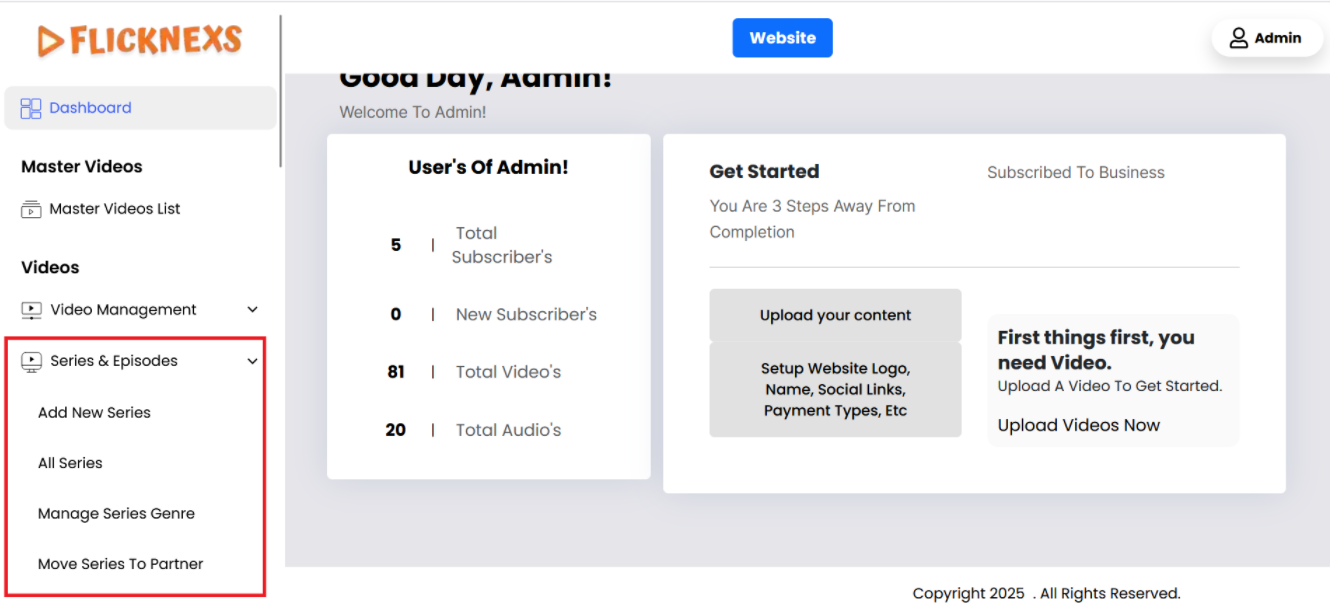This screenshot has width=1330, height=613.
Task: Click the Master Videos List icon
Action: [31, 209]
